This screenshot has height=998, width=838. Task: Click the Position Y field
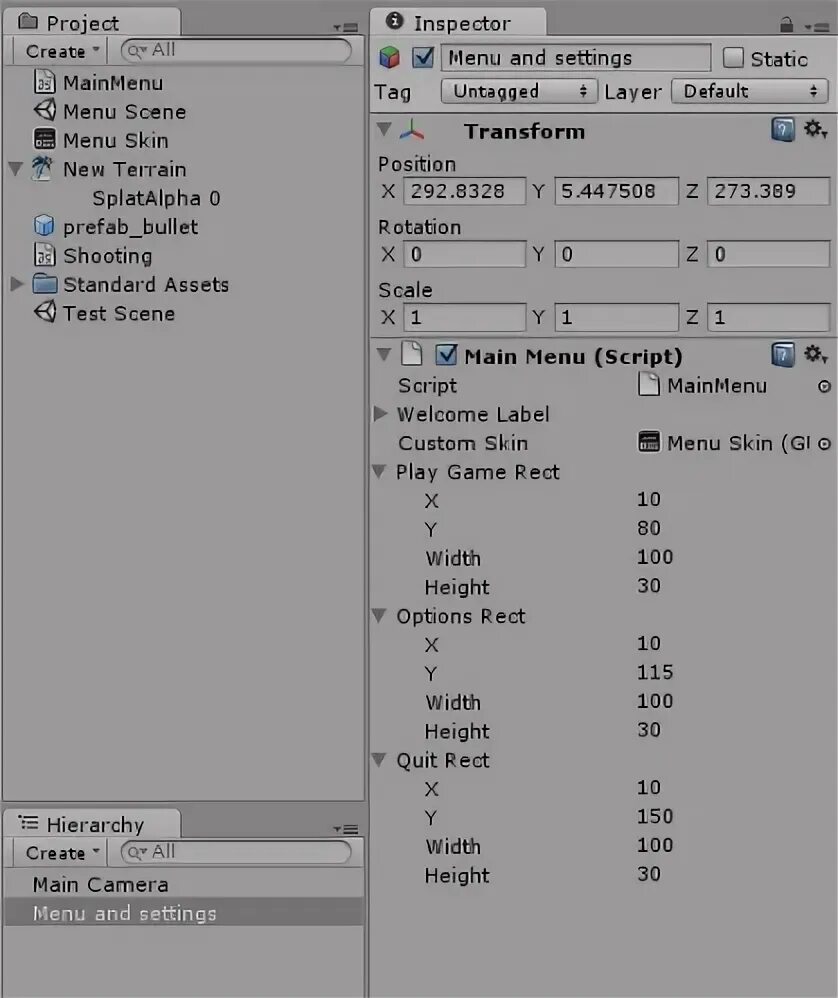point(617,191)
